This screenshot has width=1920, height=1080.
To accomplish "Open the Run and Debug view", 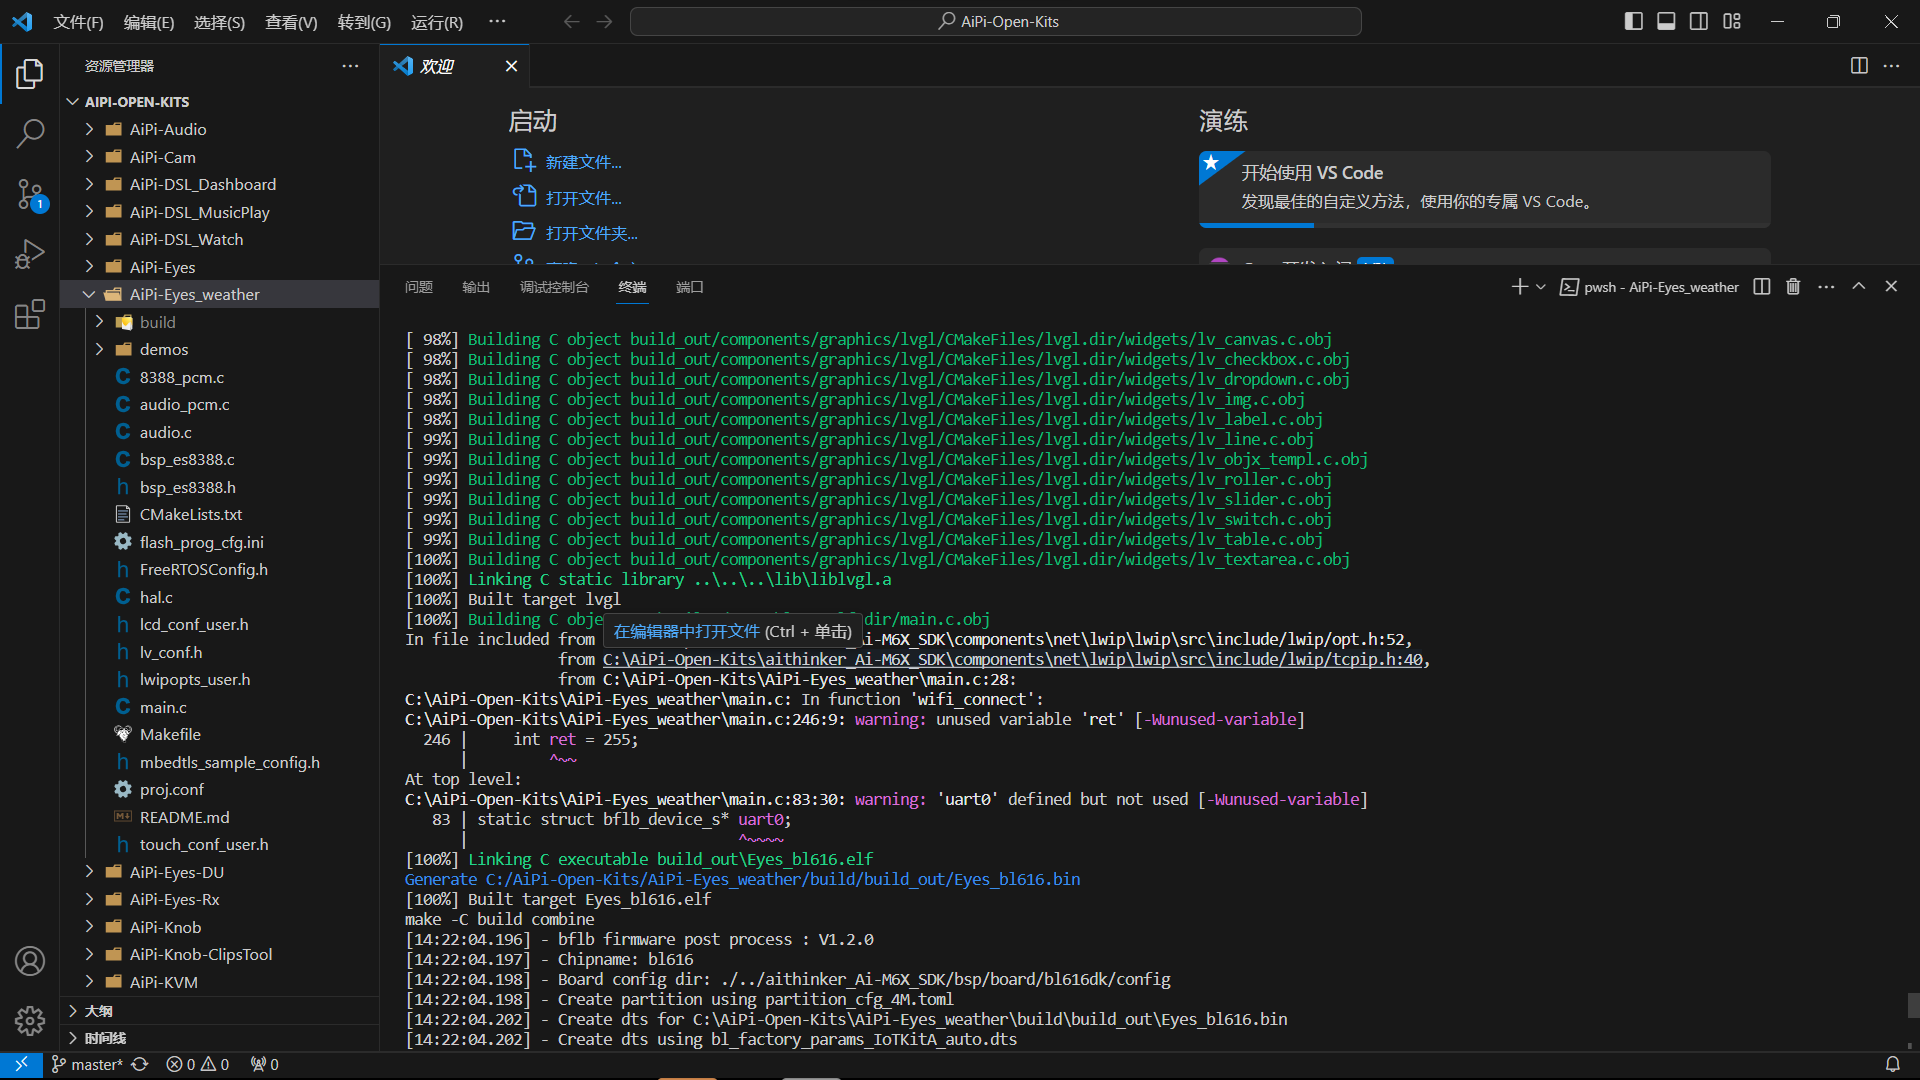I will (x=30, y=254).
